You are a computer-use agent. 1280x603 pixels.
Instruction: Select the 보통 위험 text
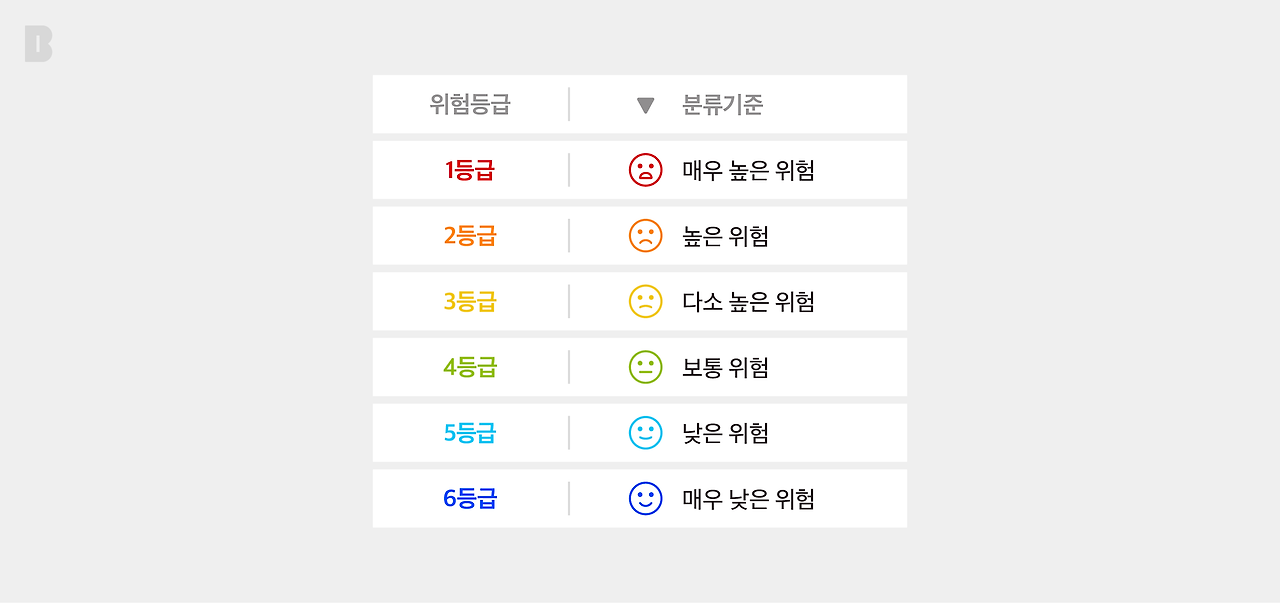725,368
